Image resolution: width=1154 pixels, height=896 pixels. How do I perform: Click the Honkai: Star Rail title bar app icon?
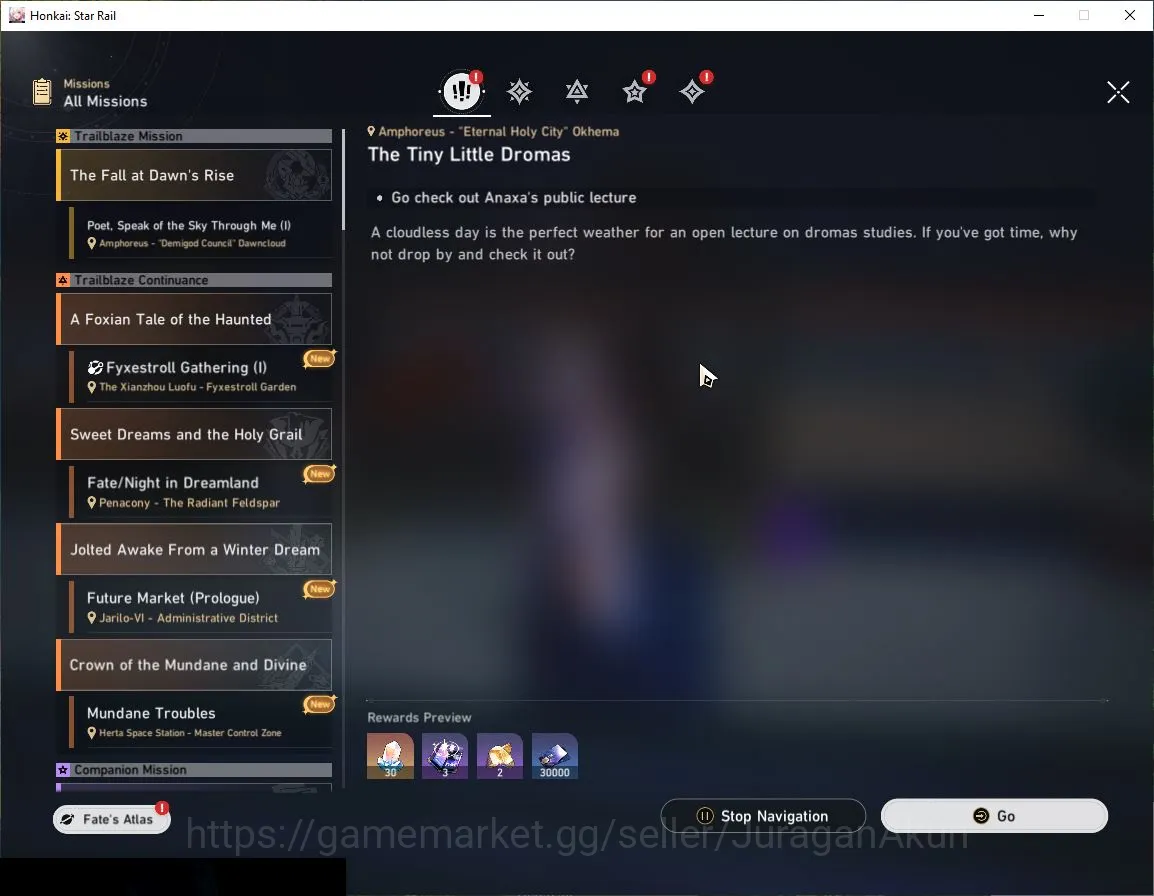(x=17, y=15)
